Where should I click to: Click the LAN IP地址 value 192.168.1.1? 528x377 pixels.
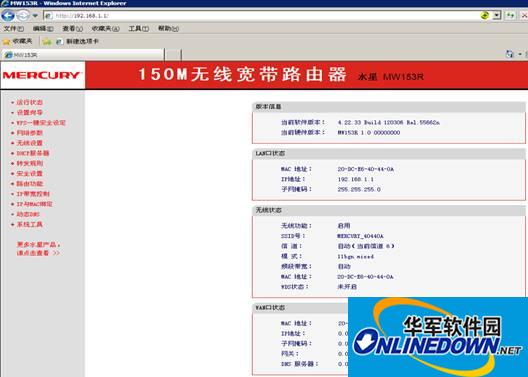[356, 179]
